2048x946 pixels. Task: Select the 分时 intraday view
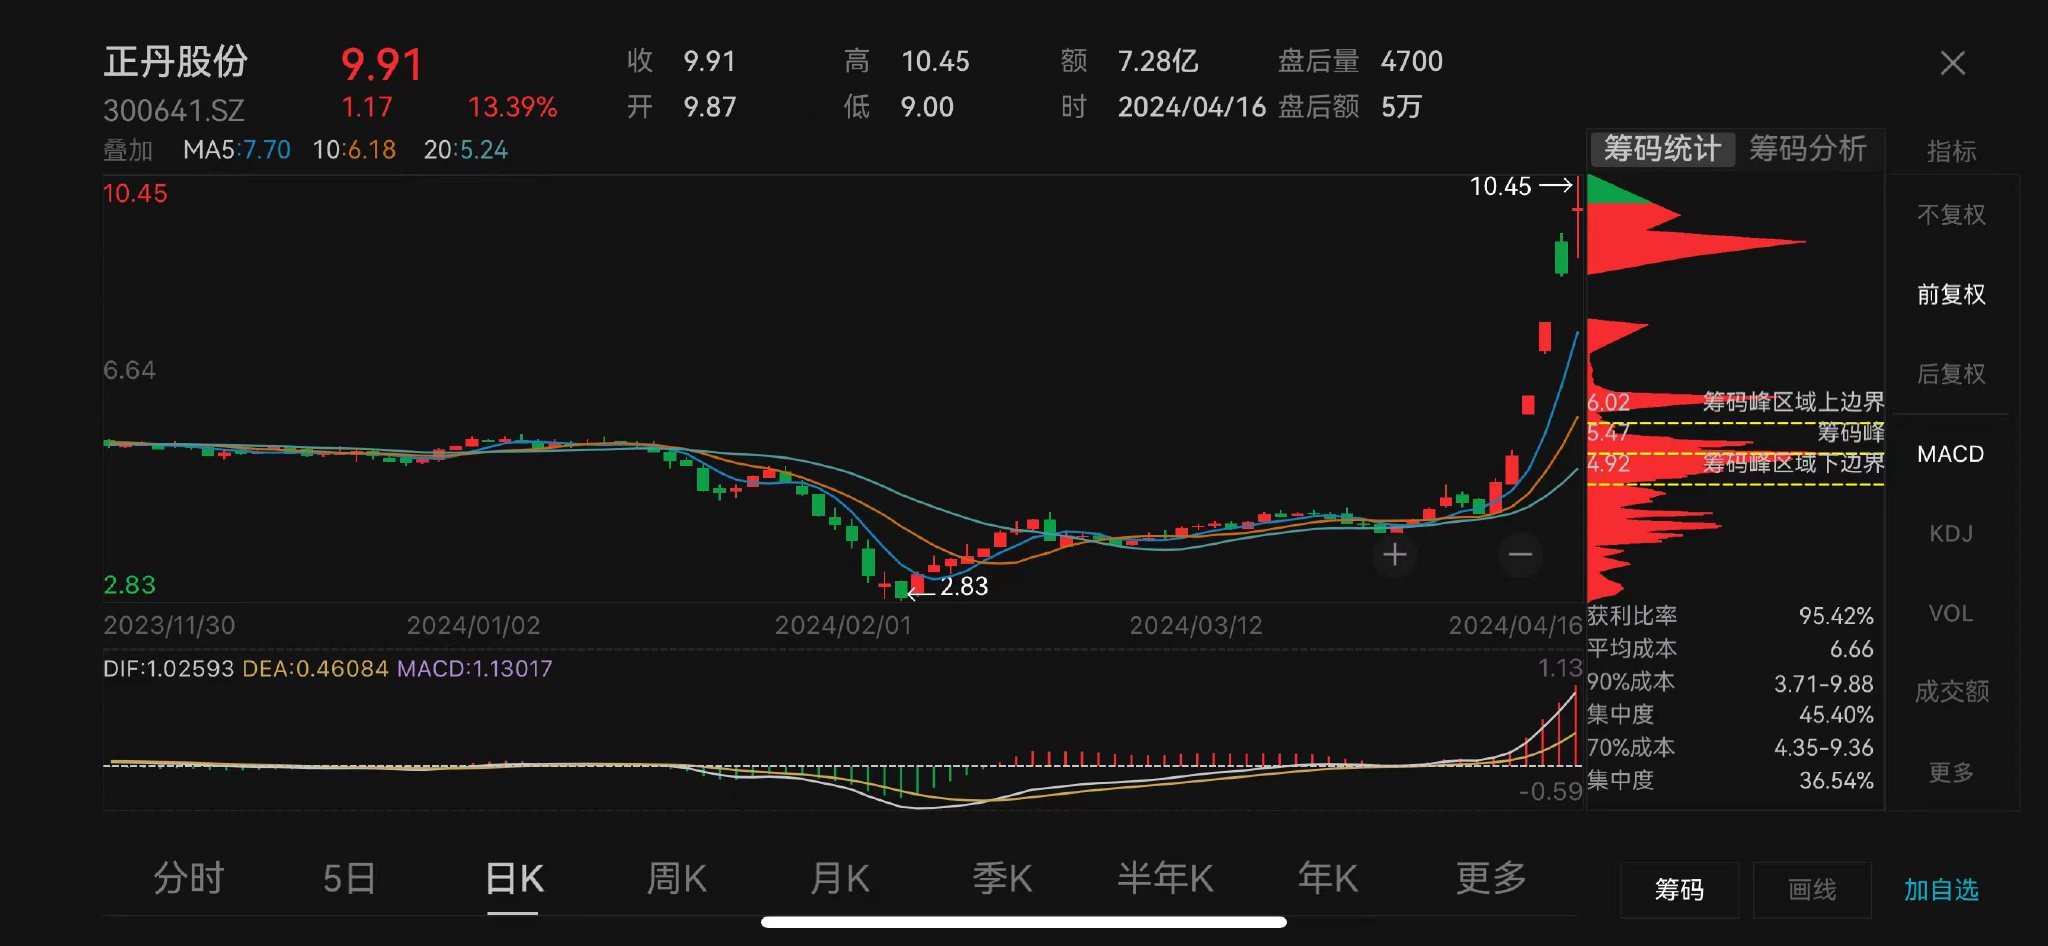tap(186, 878)
